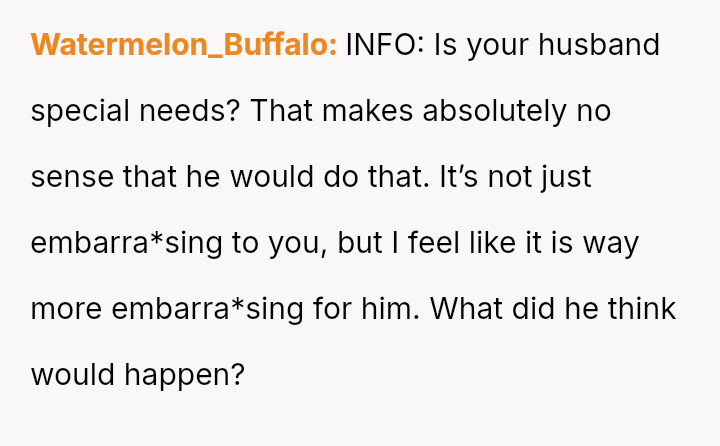Click the phrase "special needs?"
The height and width of the screenshot is (446, 720).
click(135, 111)
